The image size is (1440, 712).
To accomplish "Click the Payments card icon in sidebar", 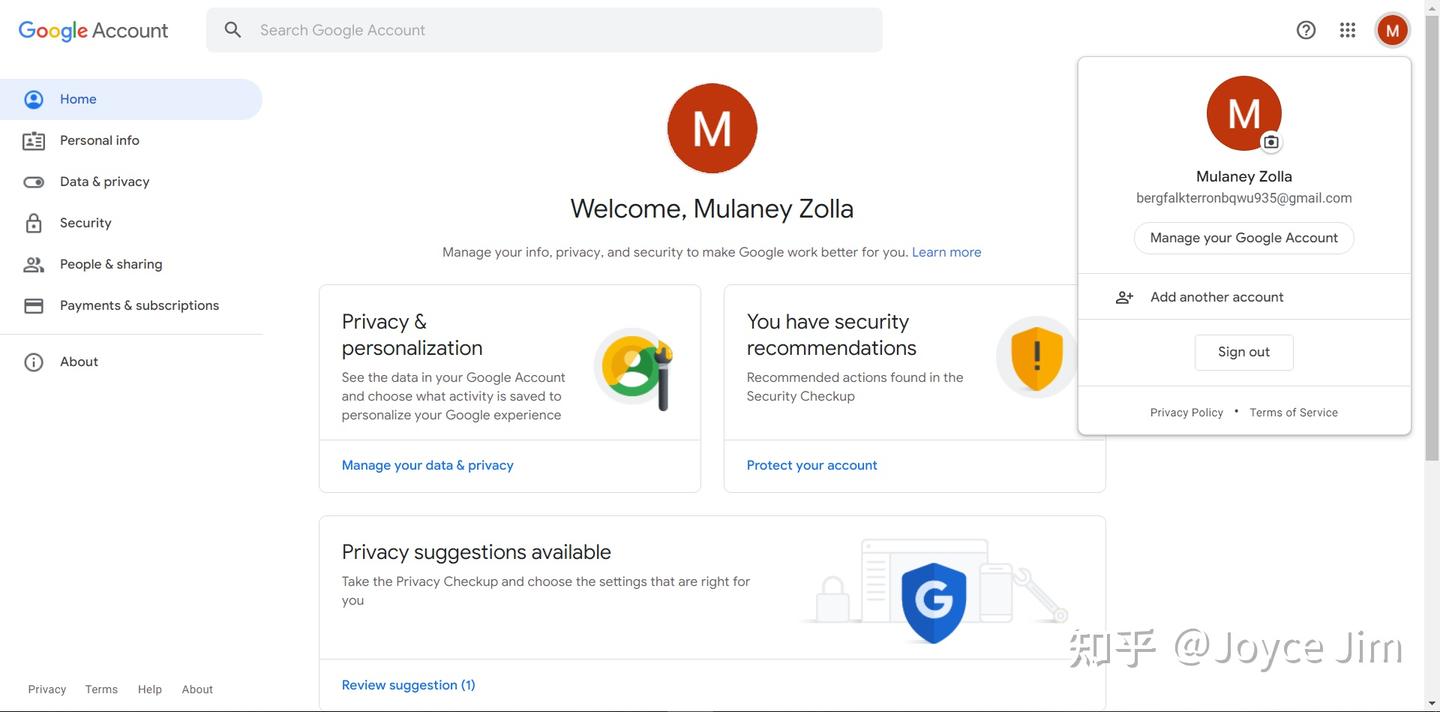I will (x=34, y=306).
